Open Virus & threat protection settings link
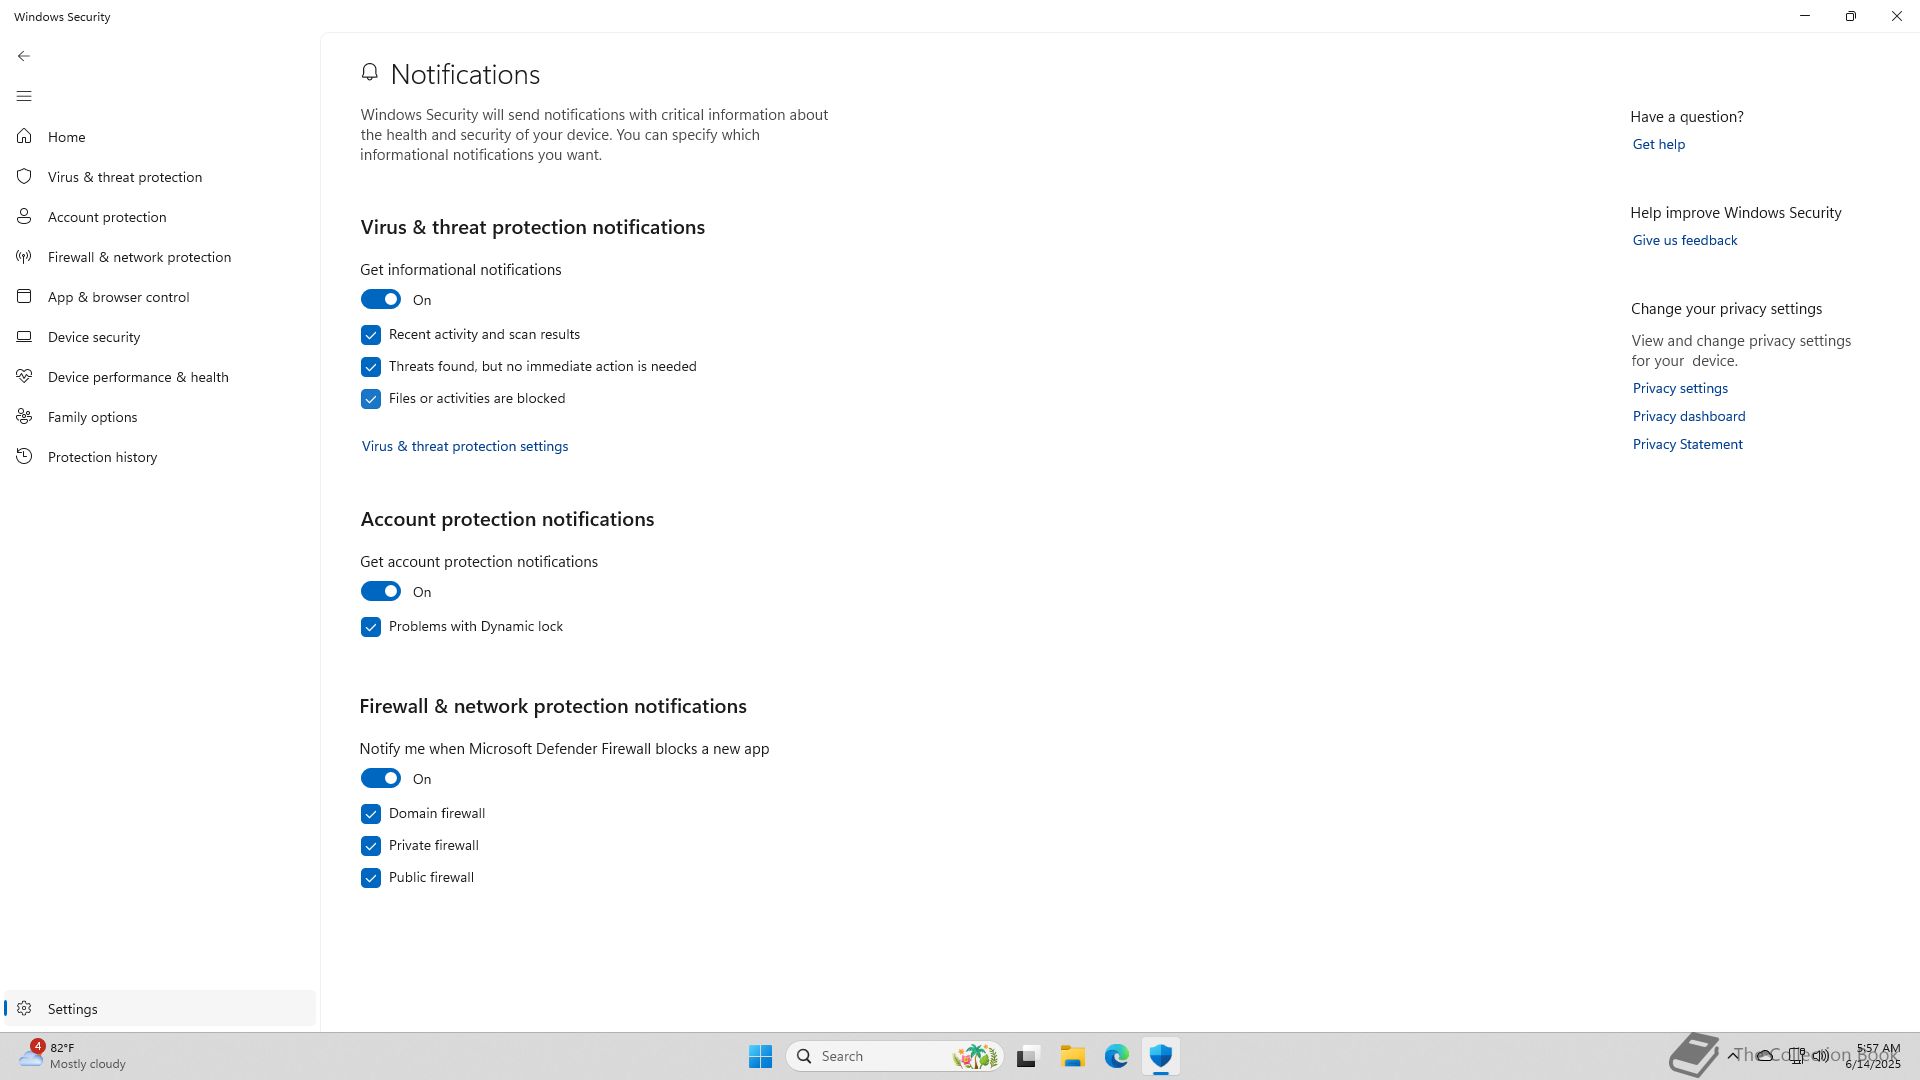The height and width of the screenshot is (1080, 1920). (x=465, y=446)
